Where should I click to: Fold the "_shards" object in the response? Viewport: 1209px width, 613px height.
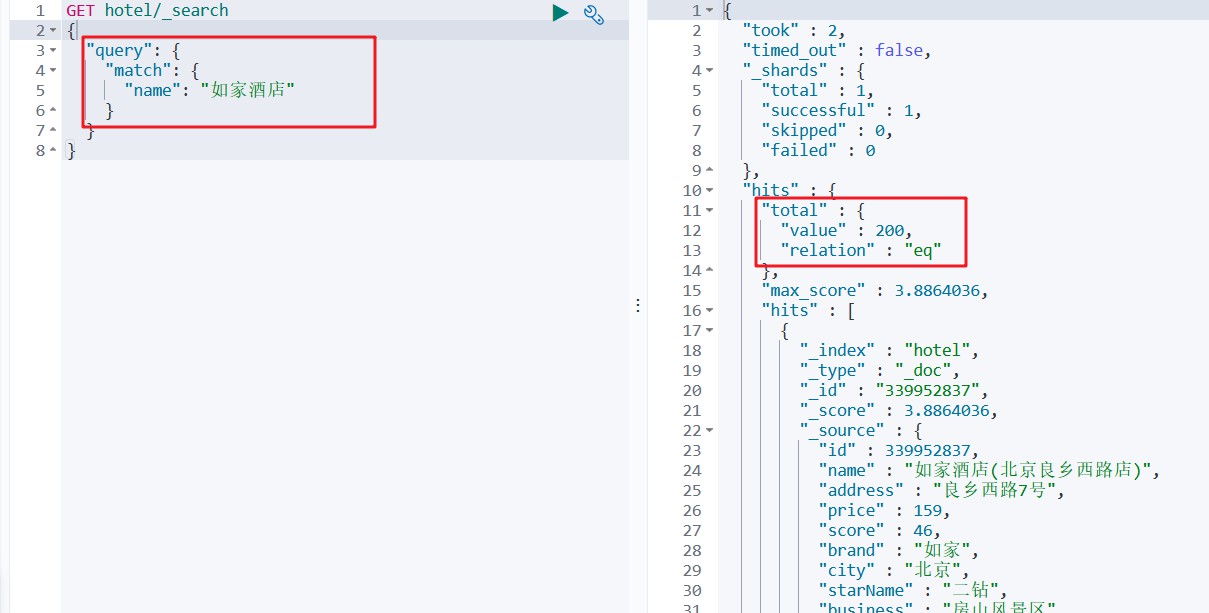(709, 70)
